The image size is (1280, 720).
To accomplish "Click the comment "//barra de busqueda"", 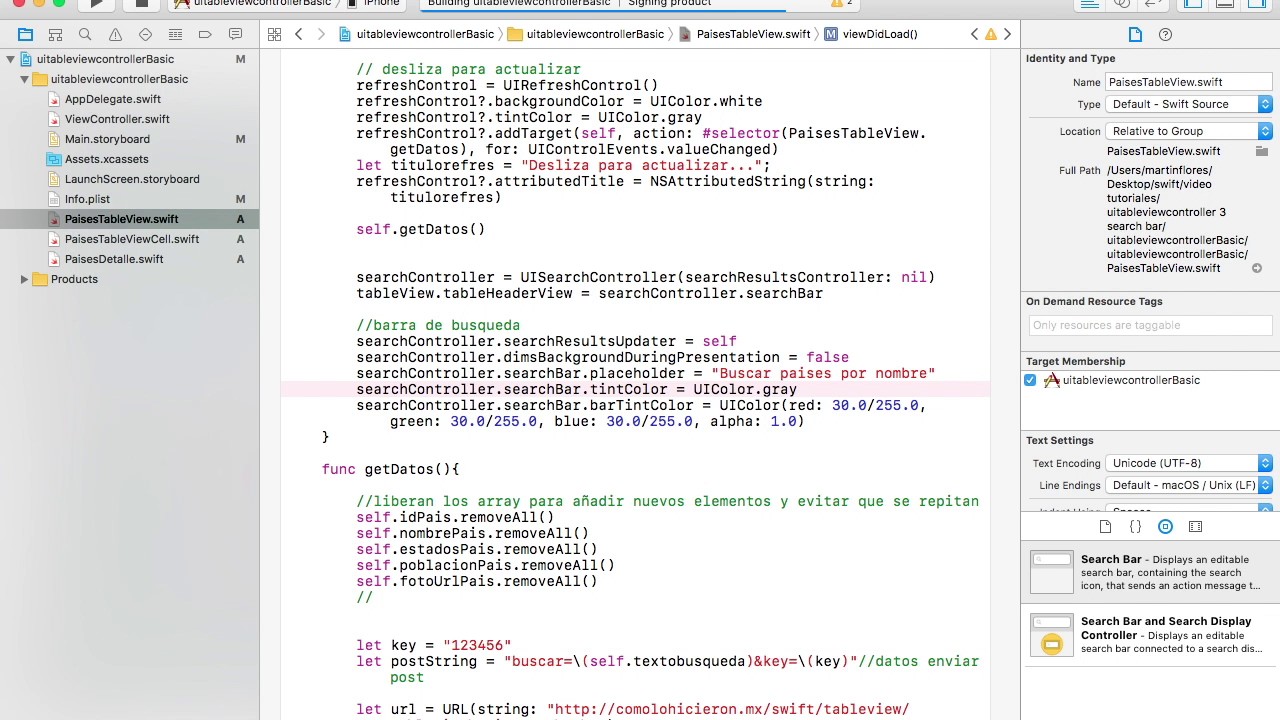I will [x=438, y=325].
